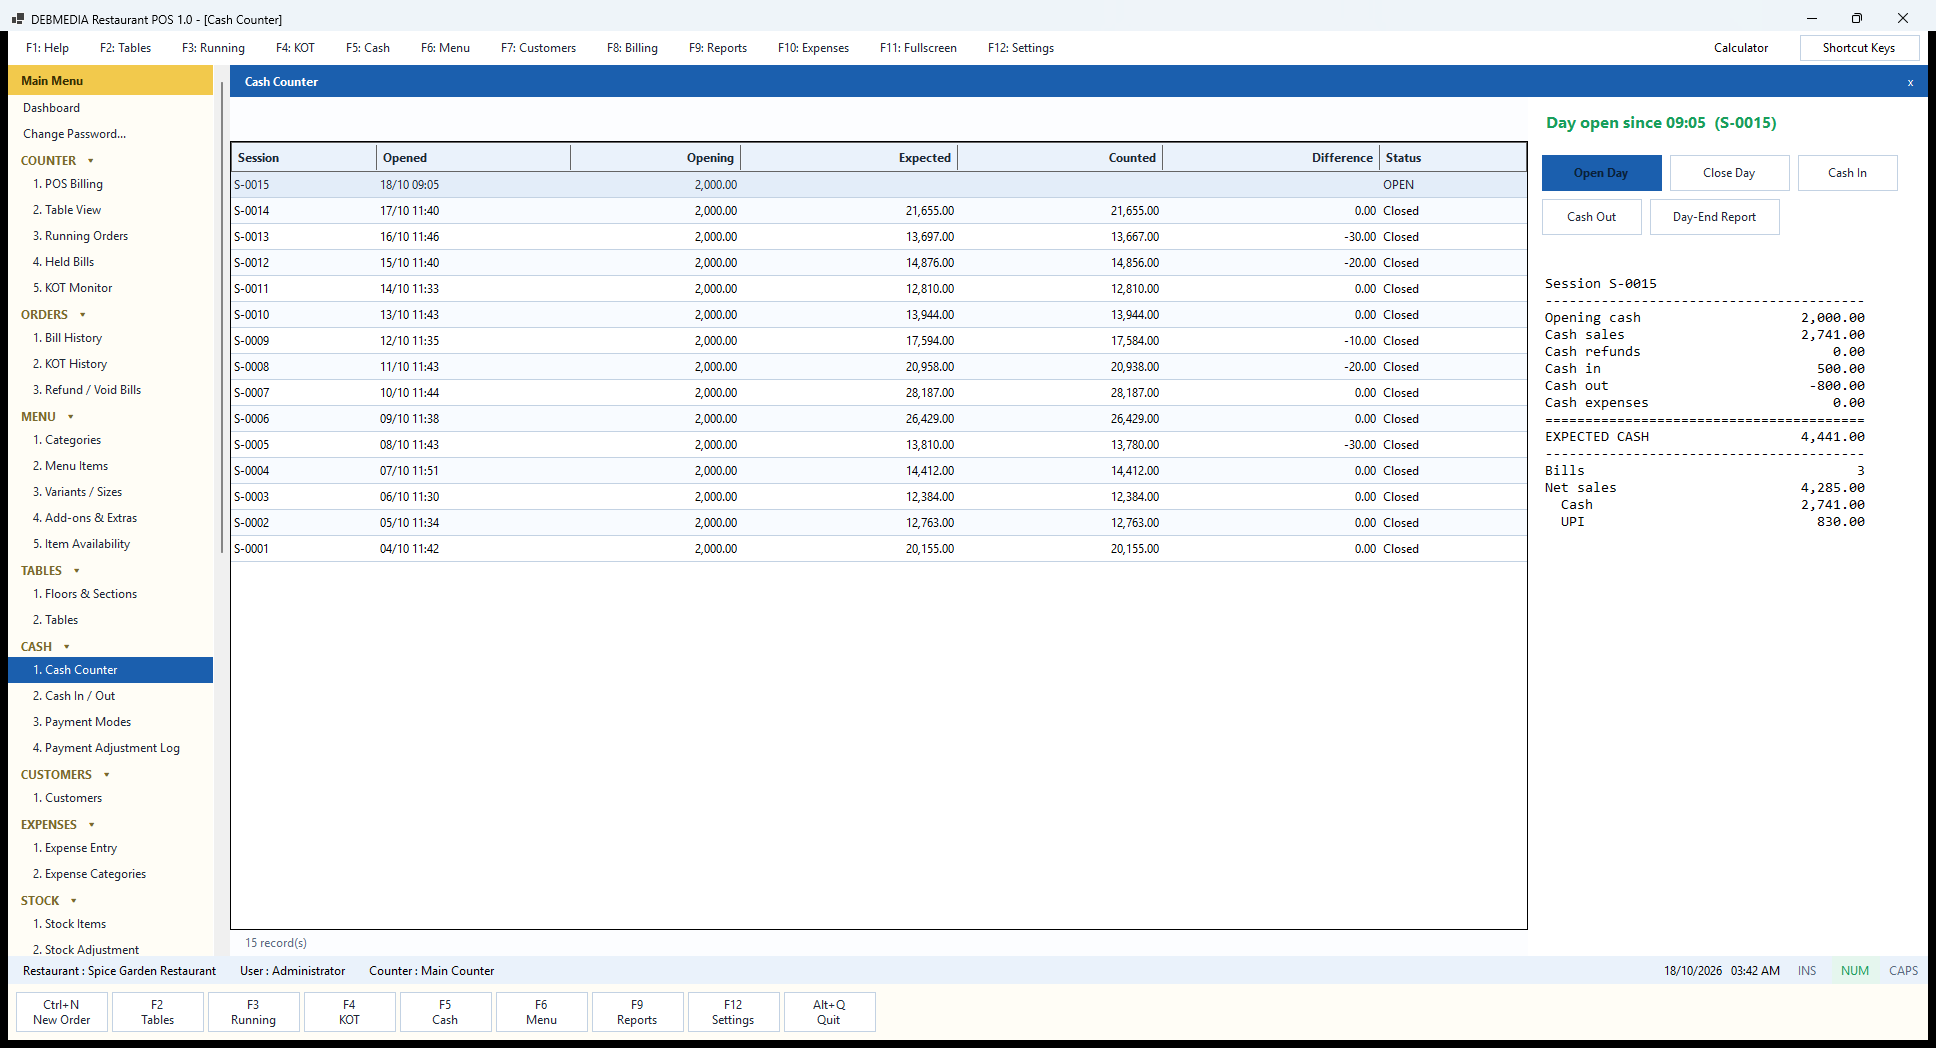Viewport: 1936px width, 1048px height.
Task: Open the F12: Settings menu
Action: (x=1021, y=48)
